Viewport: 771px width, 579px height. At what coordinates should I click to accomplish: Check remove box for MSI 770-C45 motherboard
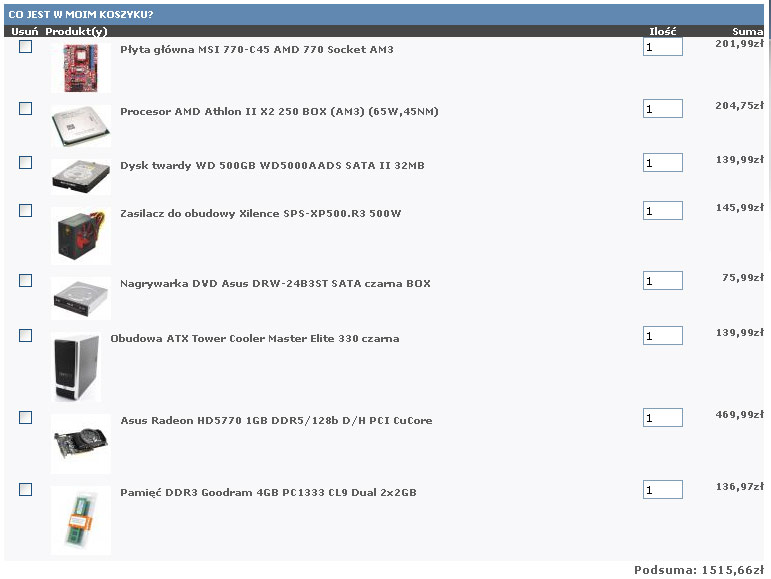[x=26, y=47]
